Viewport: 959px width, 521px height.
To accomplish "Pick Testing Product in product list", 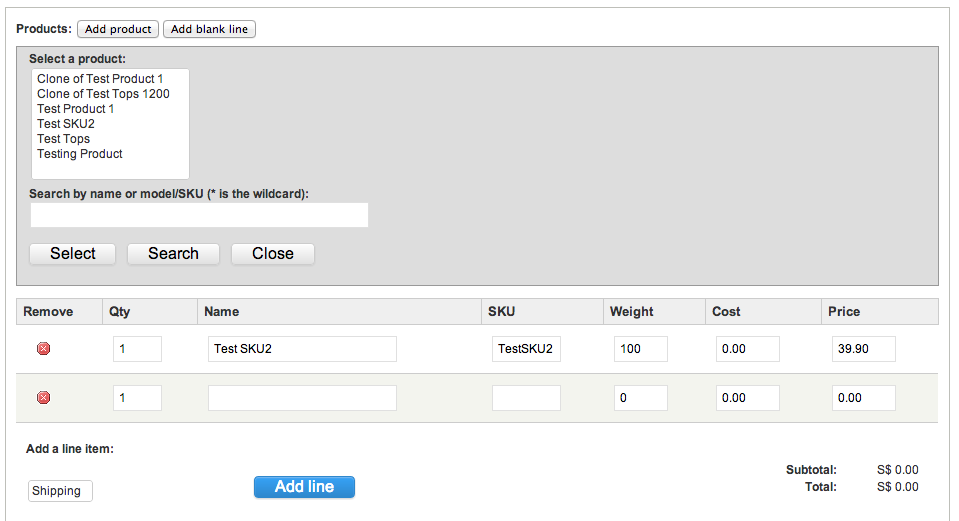I will [x=80, y=153].
